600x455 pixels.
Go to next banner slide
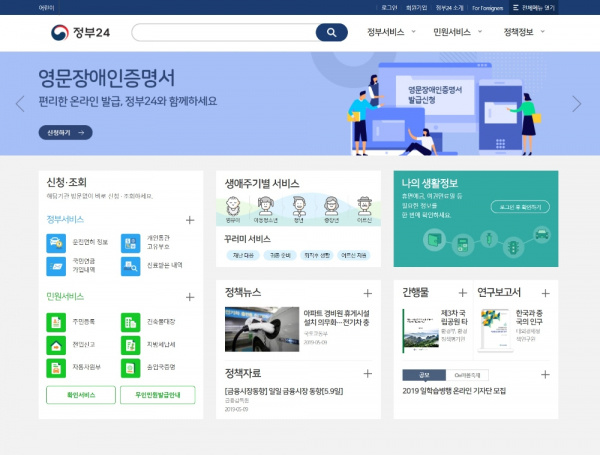577,104
